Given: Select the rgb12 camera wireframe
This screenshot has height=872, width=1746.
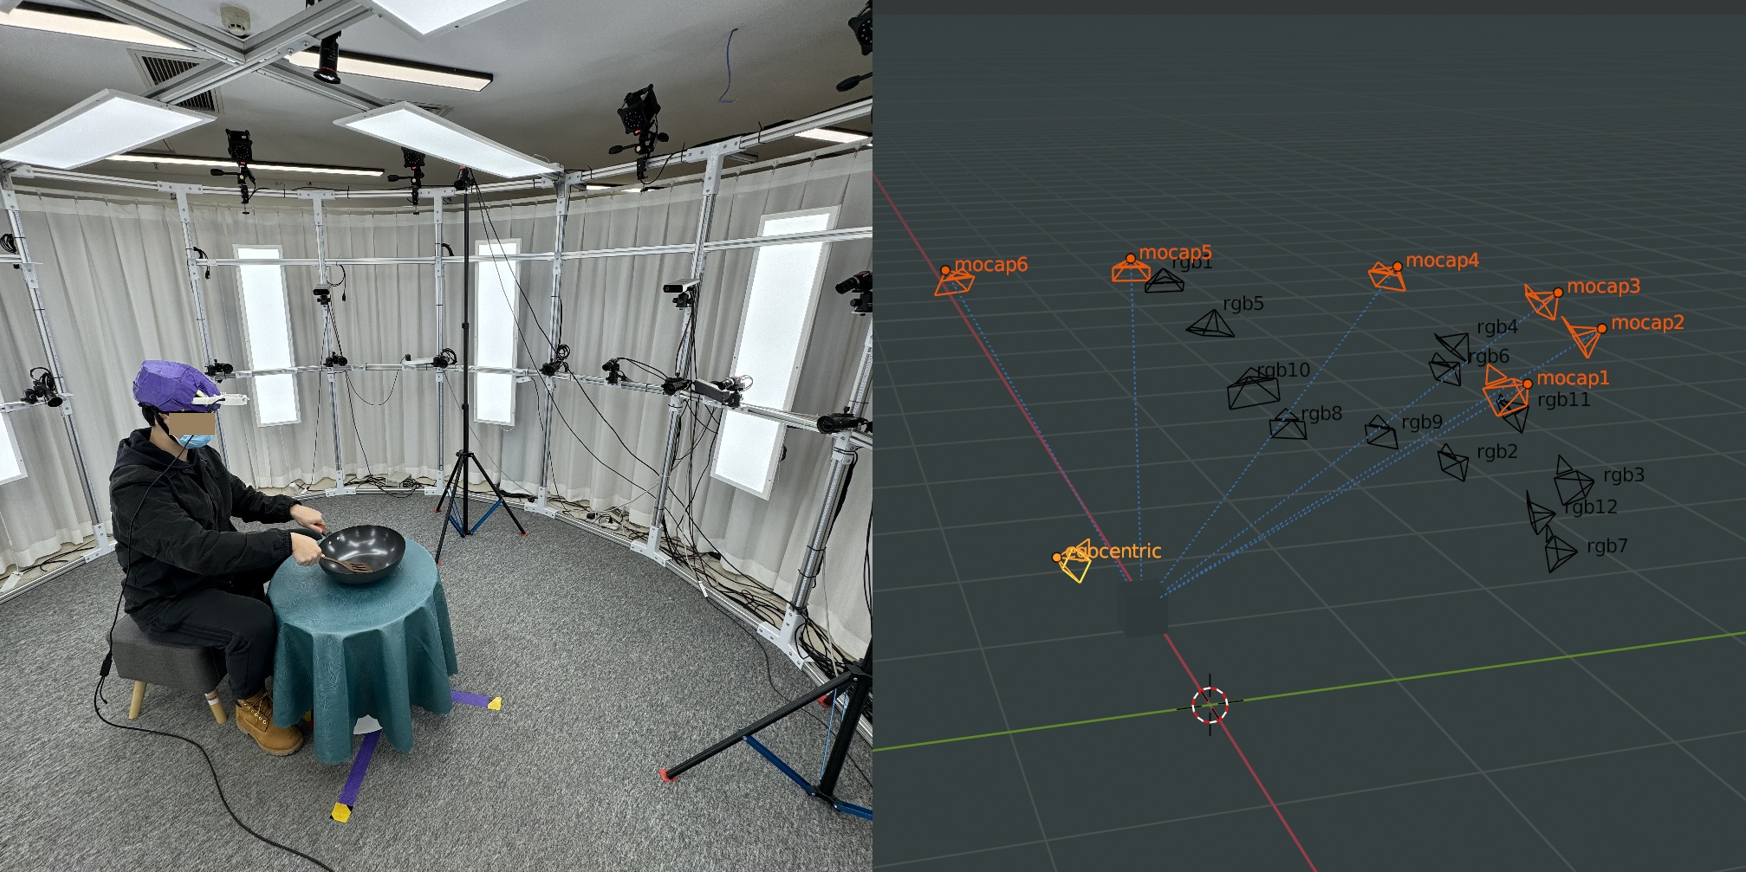Looking at the screenshot, I should coord(1540,513).
